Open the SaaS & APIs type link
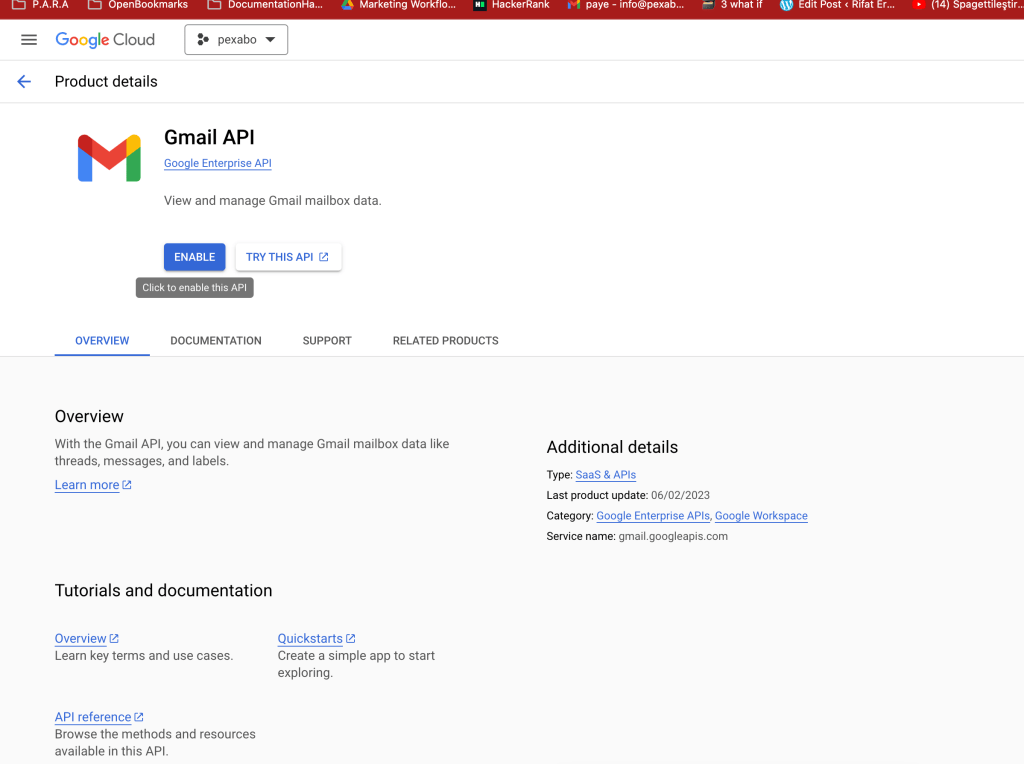The height and width of the screenshot is (764, 1024). (605, 475)
